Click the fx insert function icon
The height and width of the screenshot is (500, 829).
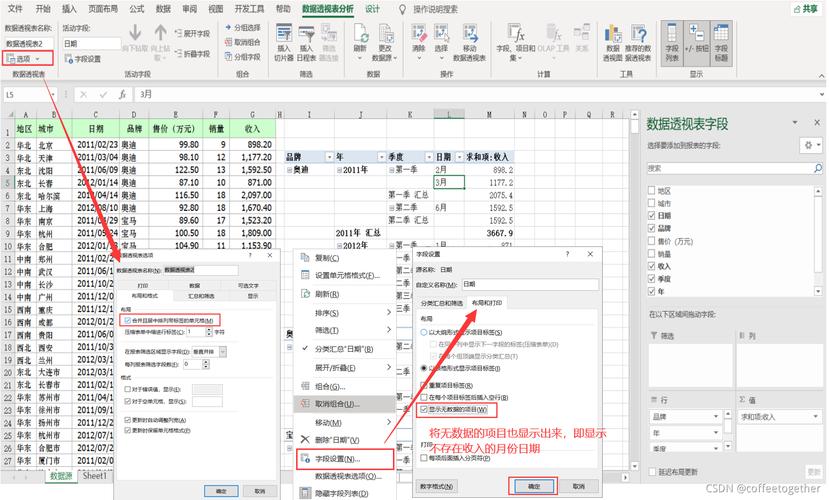click(x=122, y=95)
